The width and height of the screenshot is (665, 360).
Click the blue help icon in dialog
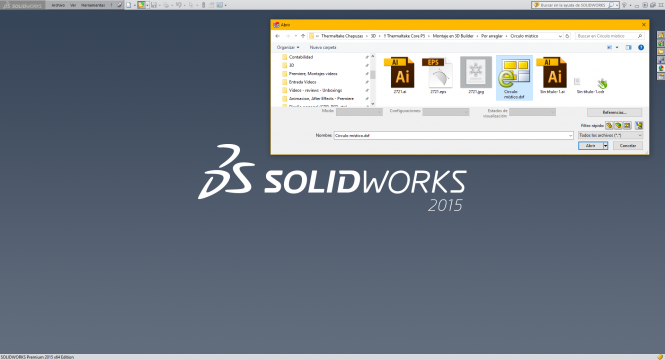[x=641, y=47]
